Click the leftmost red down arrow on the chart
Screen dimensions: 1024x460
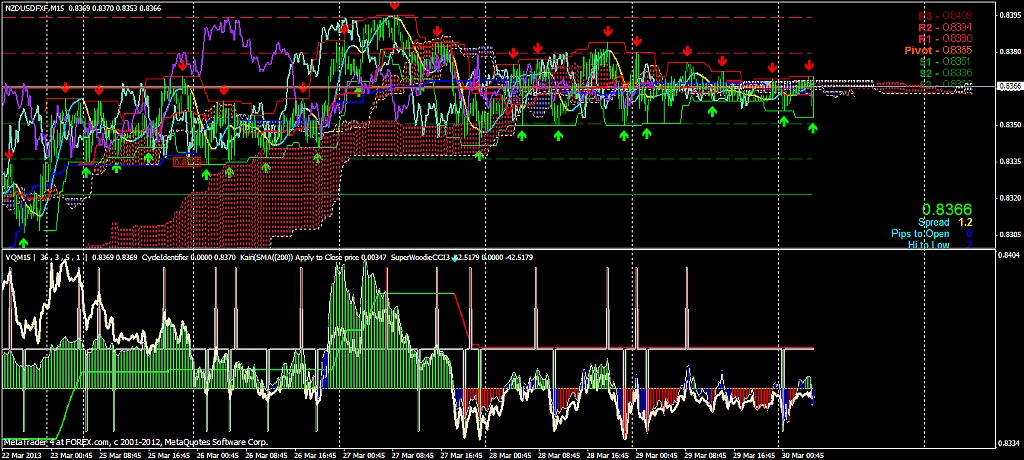(x=10, y=154)
